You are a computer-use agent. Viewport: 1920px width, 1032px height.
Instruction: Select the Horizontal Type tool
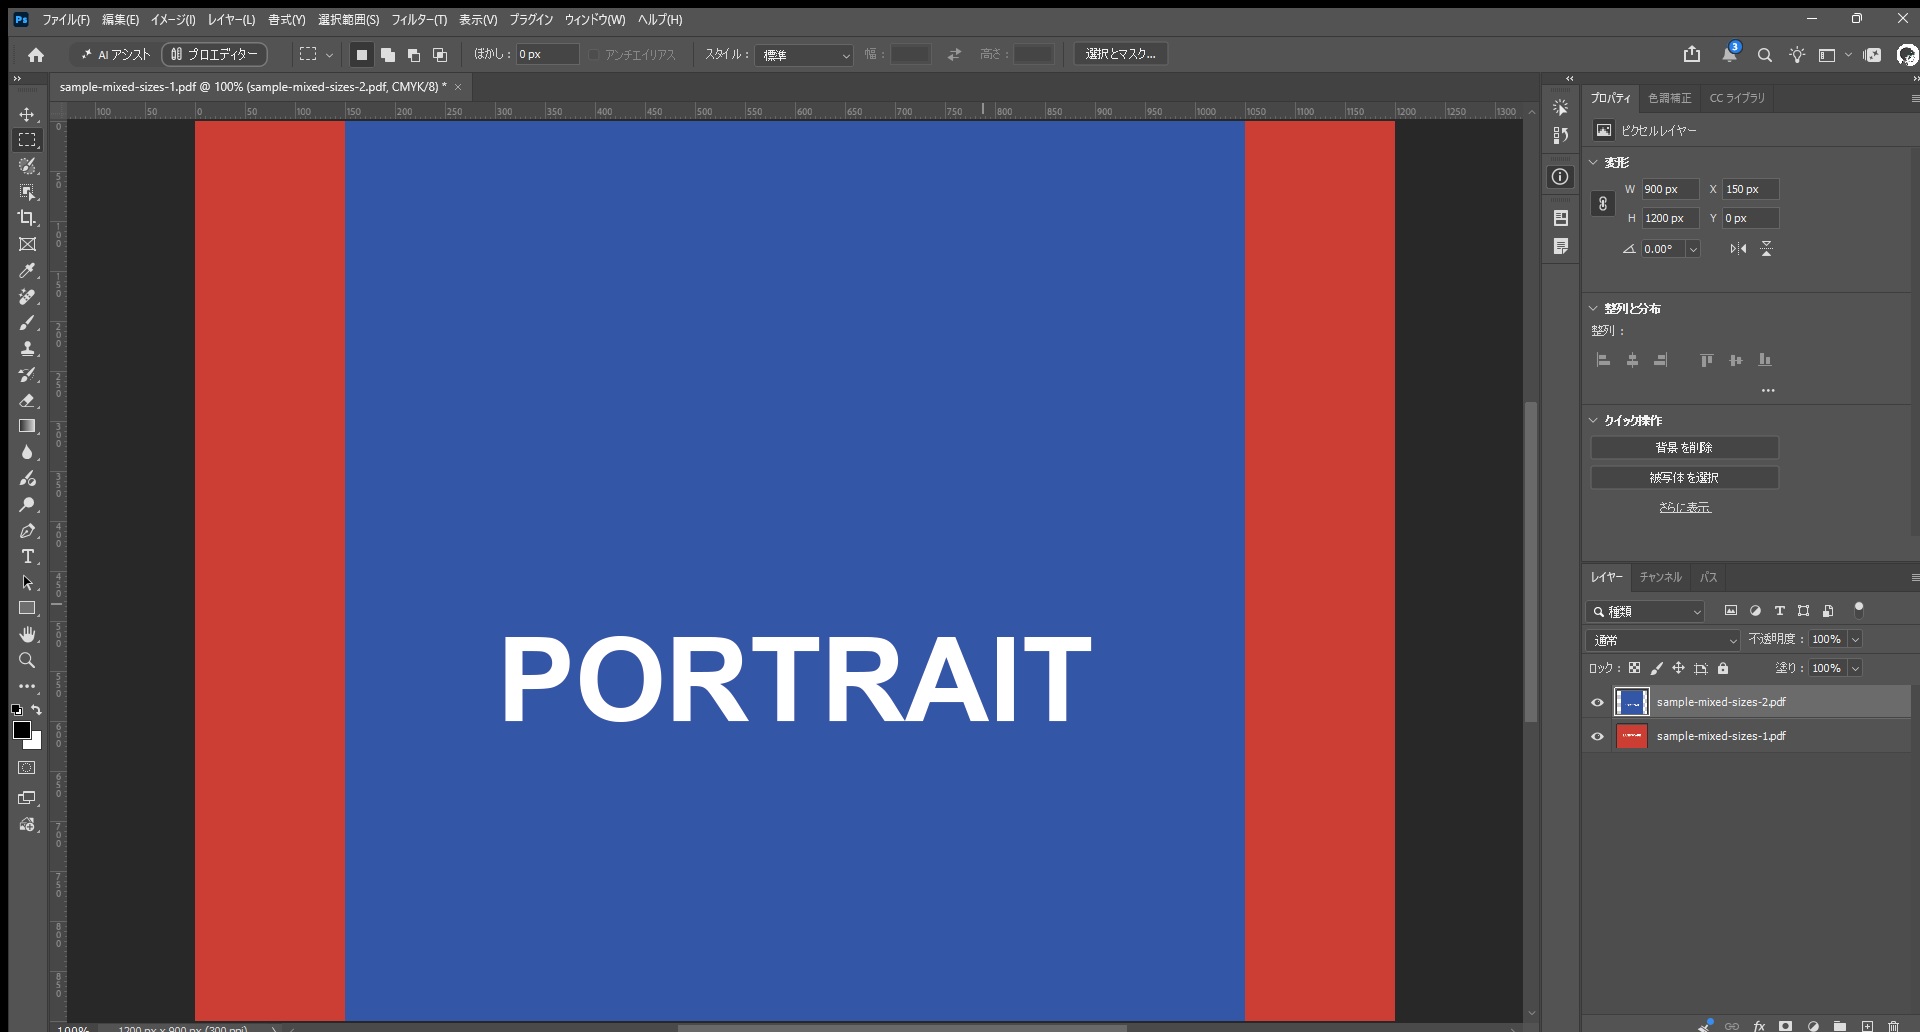coord(27,556)
